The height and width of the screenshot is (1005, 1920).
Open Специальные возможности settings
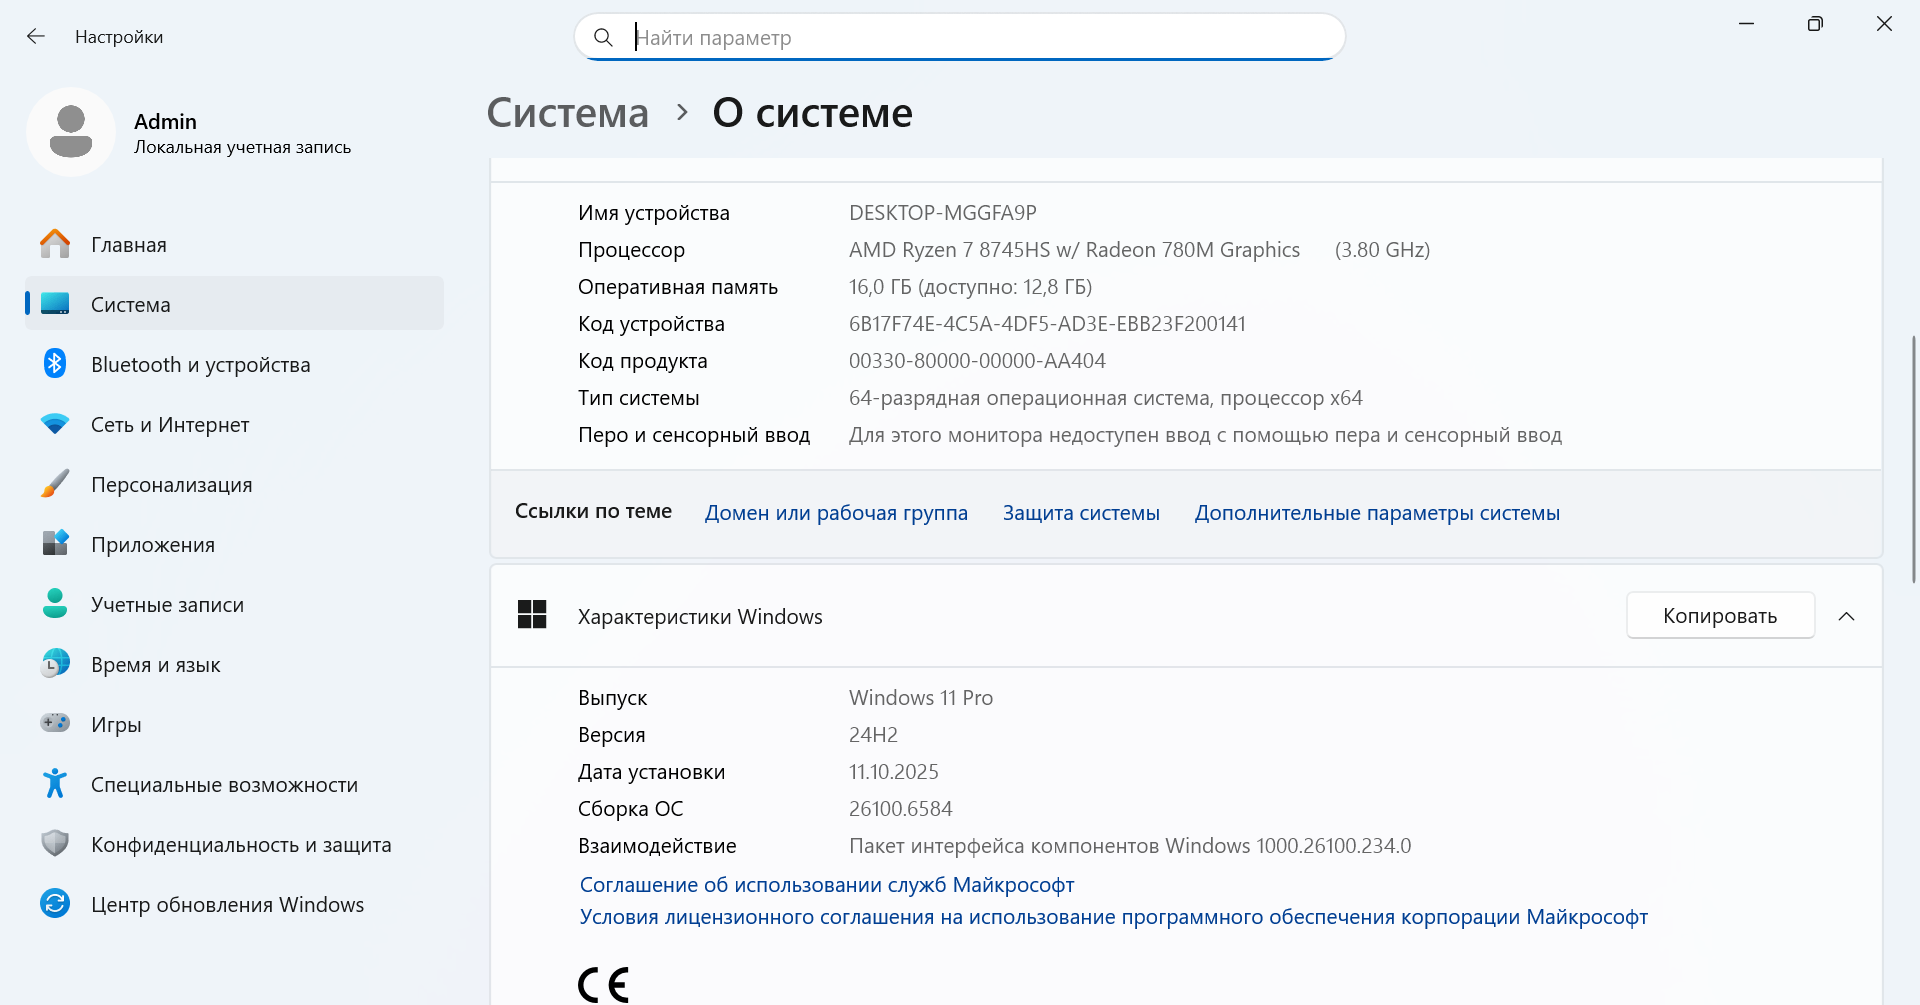tap(235, 784)
